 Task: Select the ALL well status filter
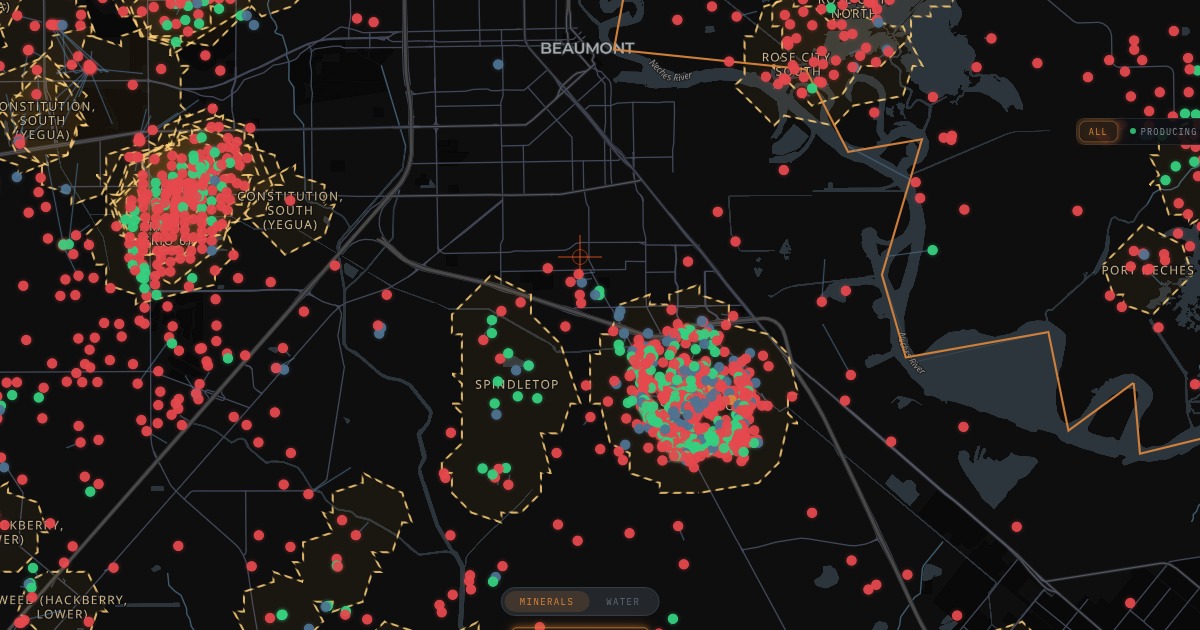[1098, 132]
